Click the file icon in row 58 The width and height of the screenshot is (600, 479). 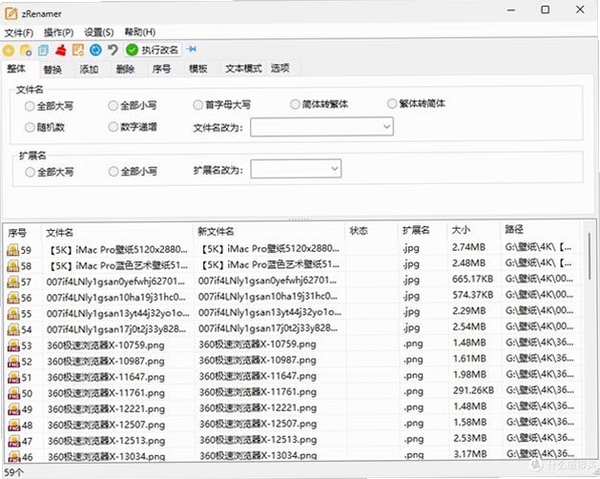(x=13, y=266)
